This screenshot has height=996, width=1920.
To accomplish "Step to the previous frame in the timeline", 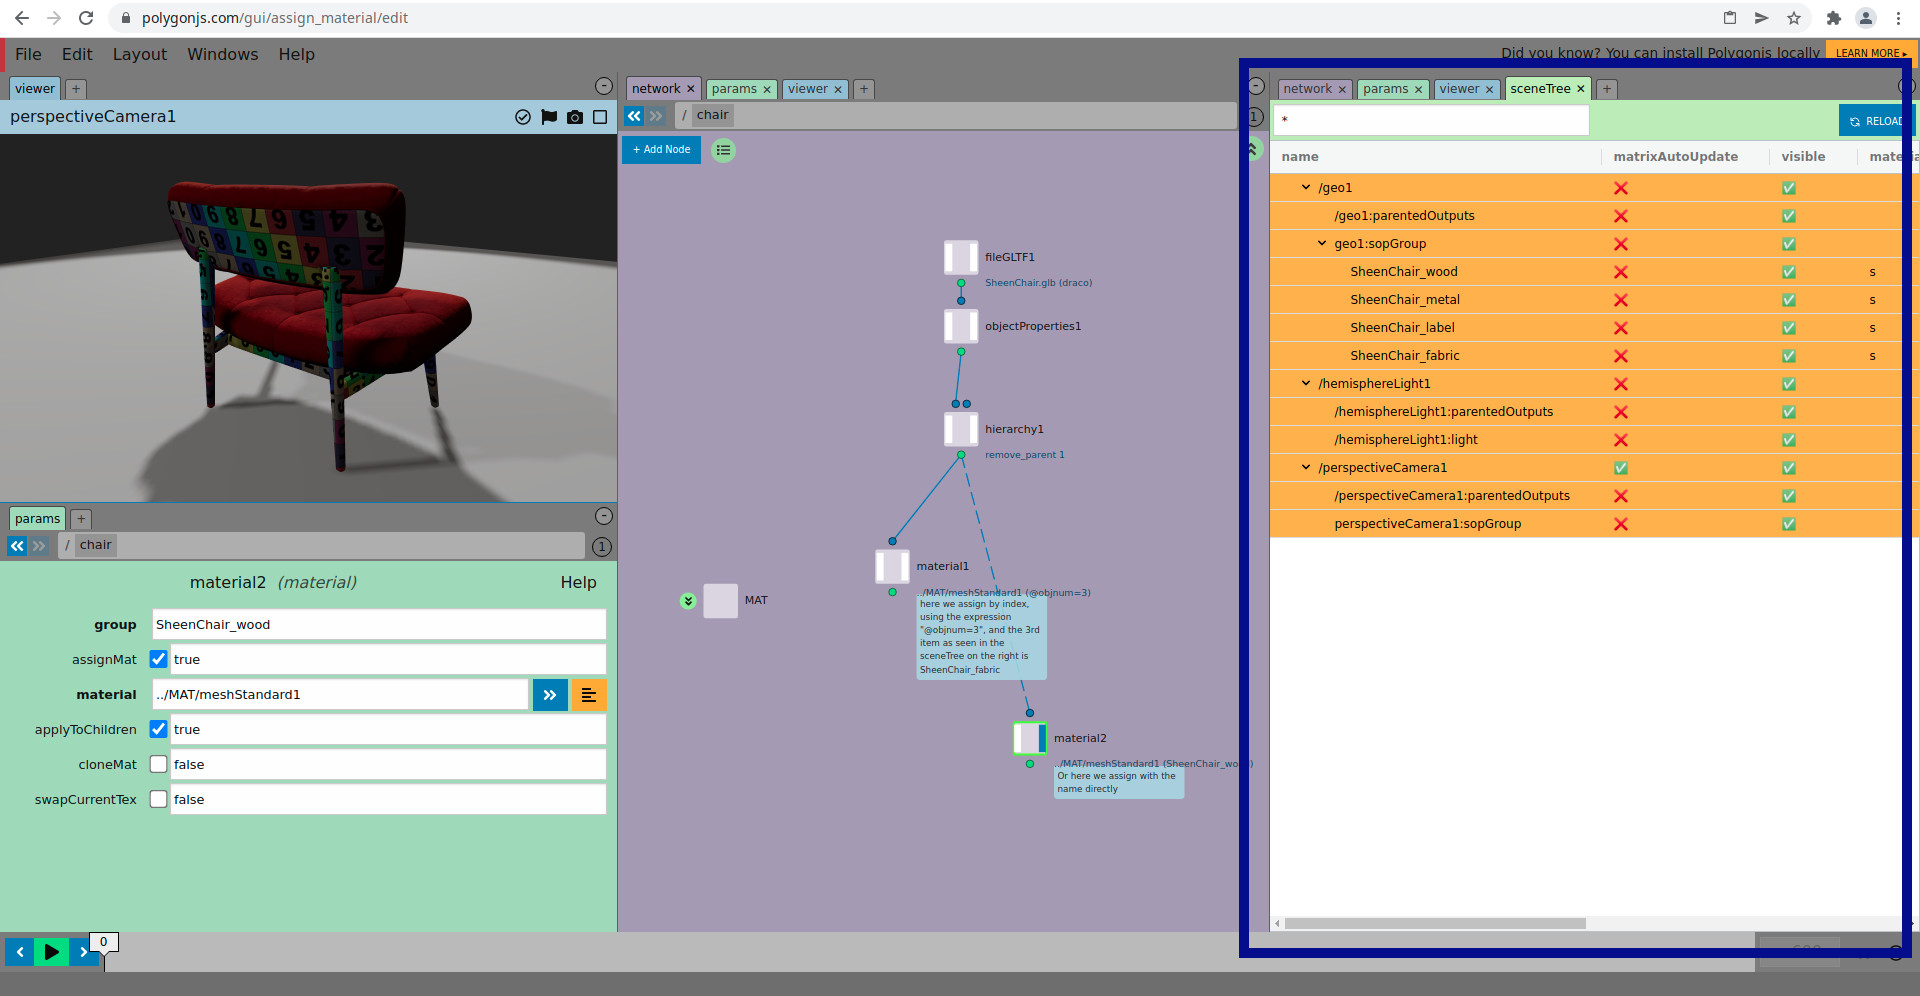I will (19, 952).
